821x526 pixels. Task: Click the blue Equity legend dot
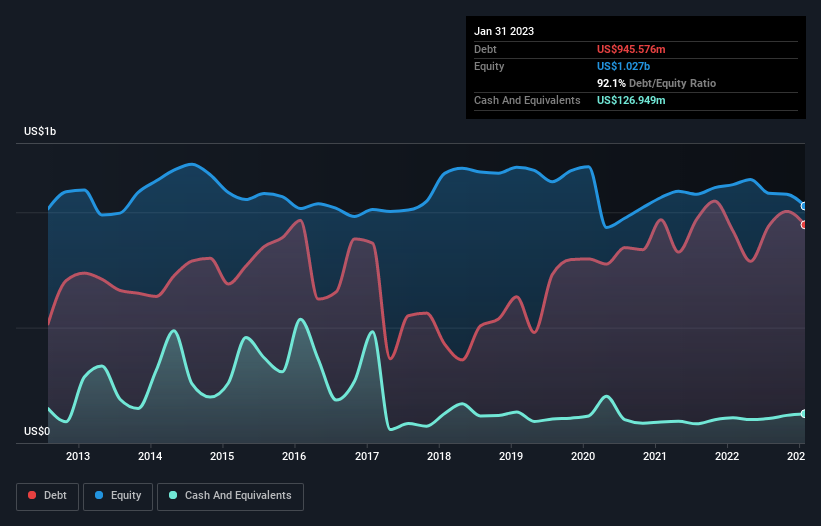point(99,495)
